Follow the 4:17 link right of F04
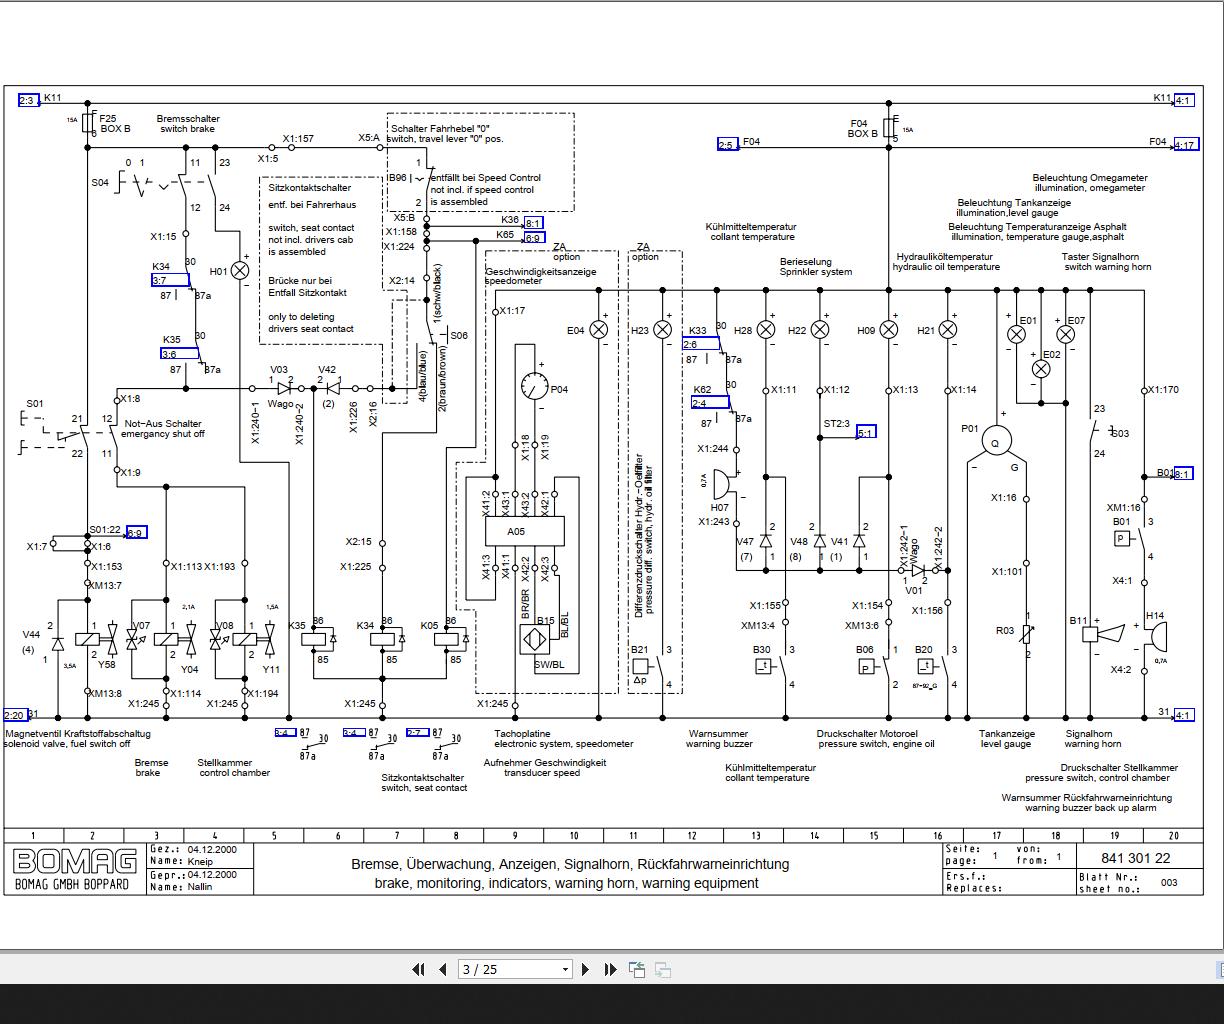Screen dimensions: 1224x1024 (1185, 145)
